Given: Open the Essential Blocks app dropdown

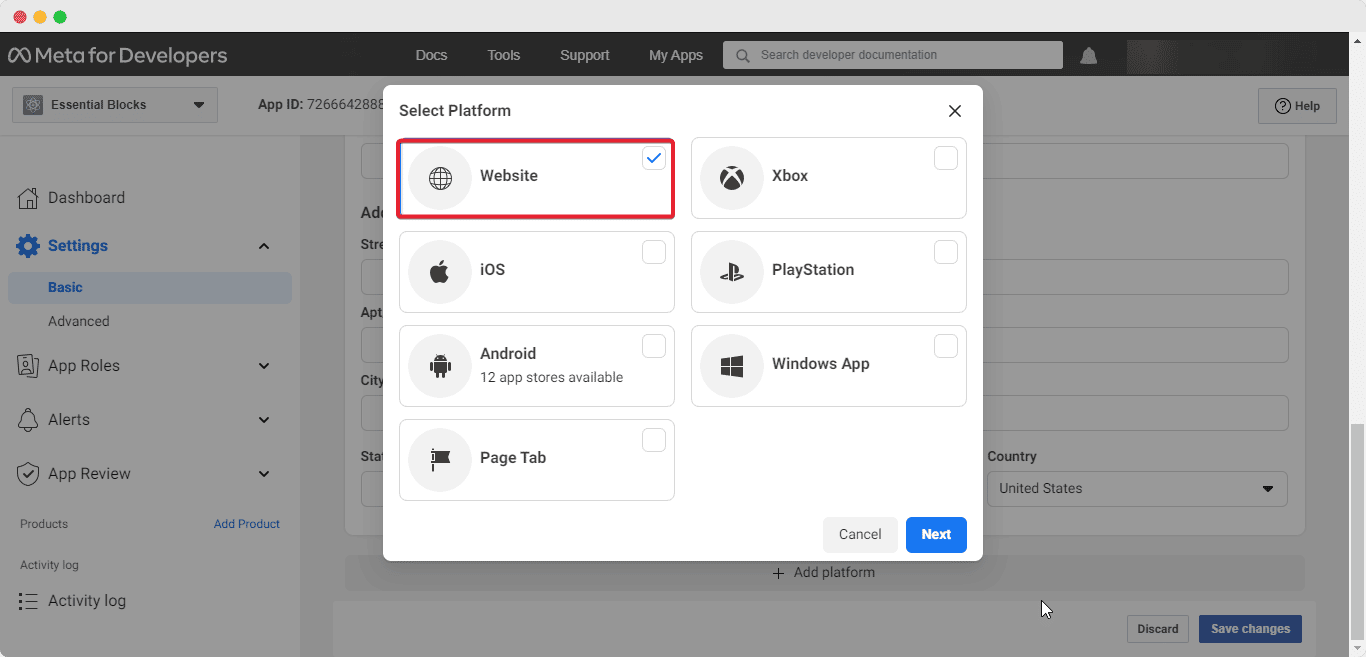Looking at the screenshot, I should click(x=115, y=105).
